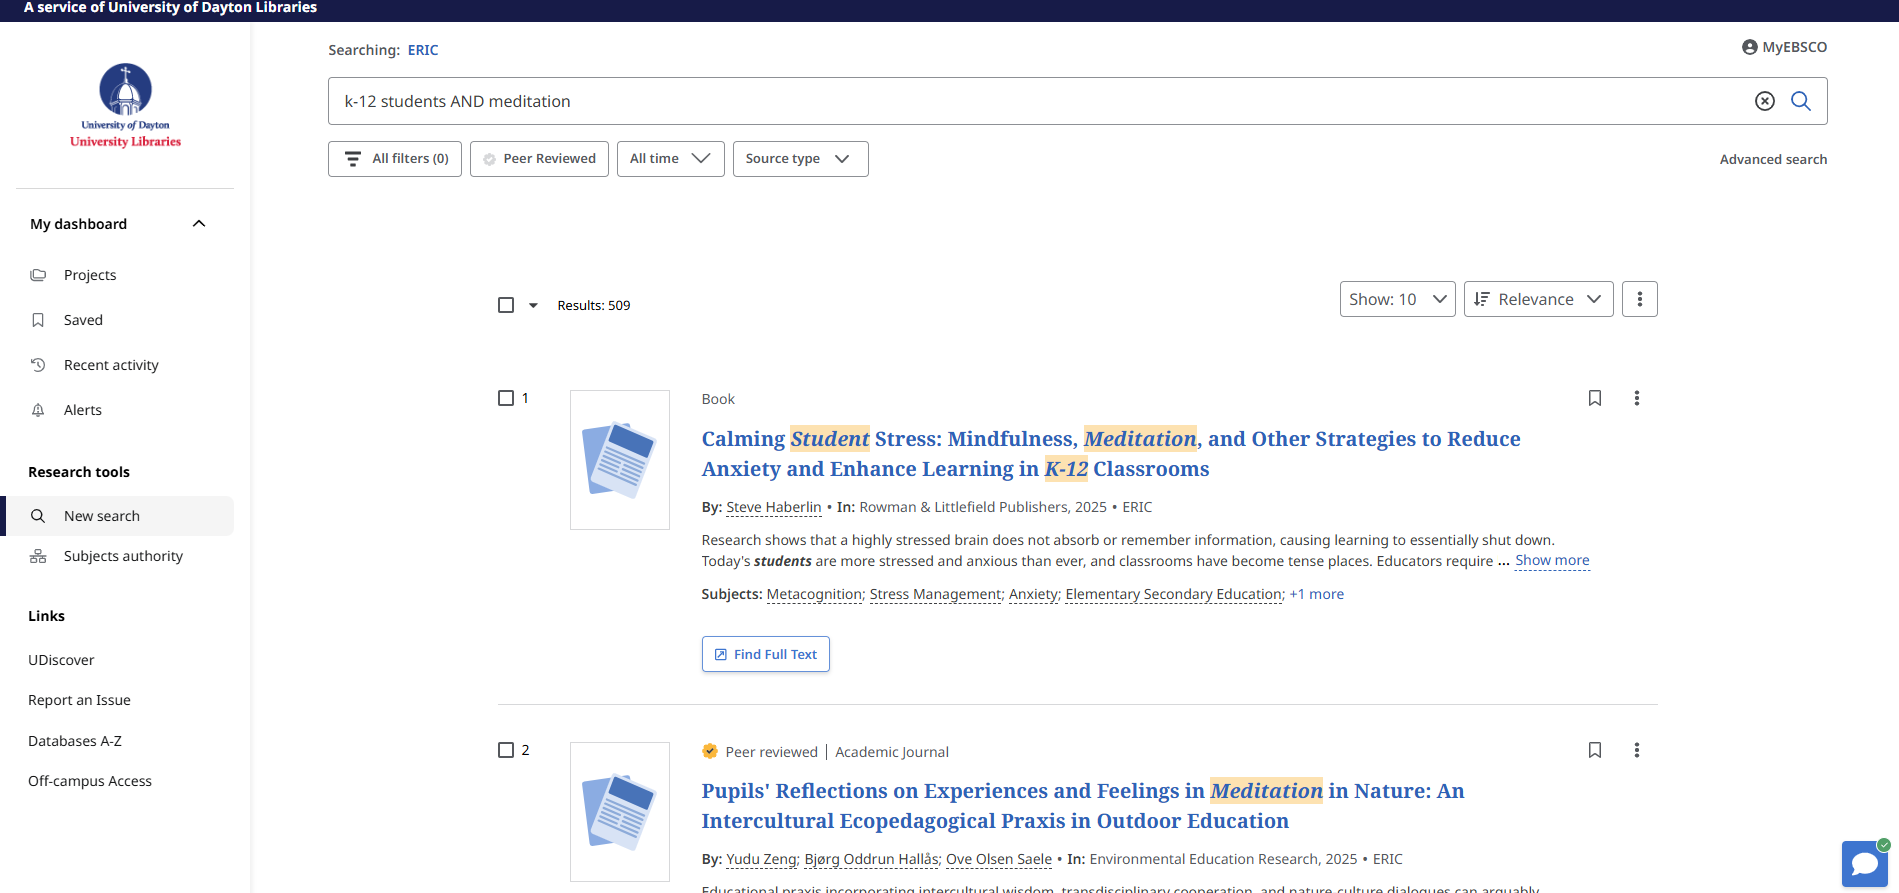
Task: Open Calming Student Stress book title
Action: pyautogui.click(x=1110, y=454)
